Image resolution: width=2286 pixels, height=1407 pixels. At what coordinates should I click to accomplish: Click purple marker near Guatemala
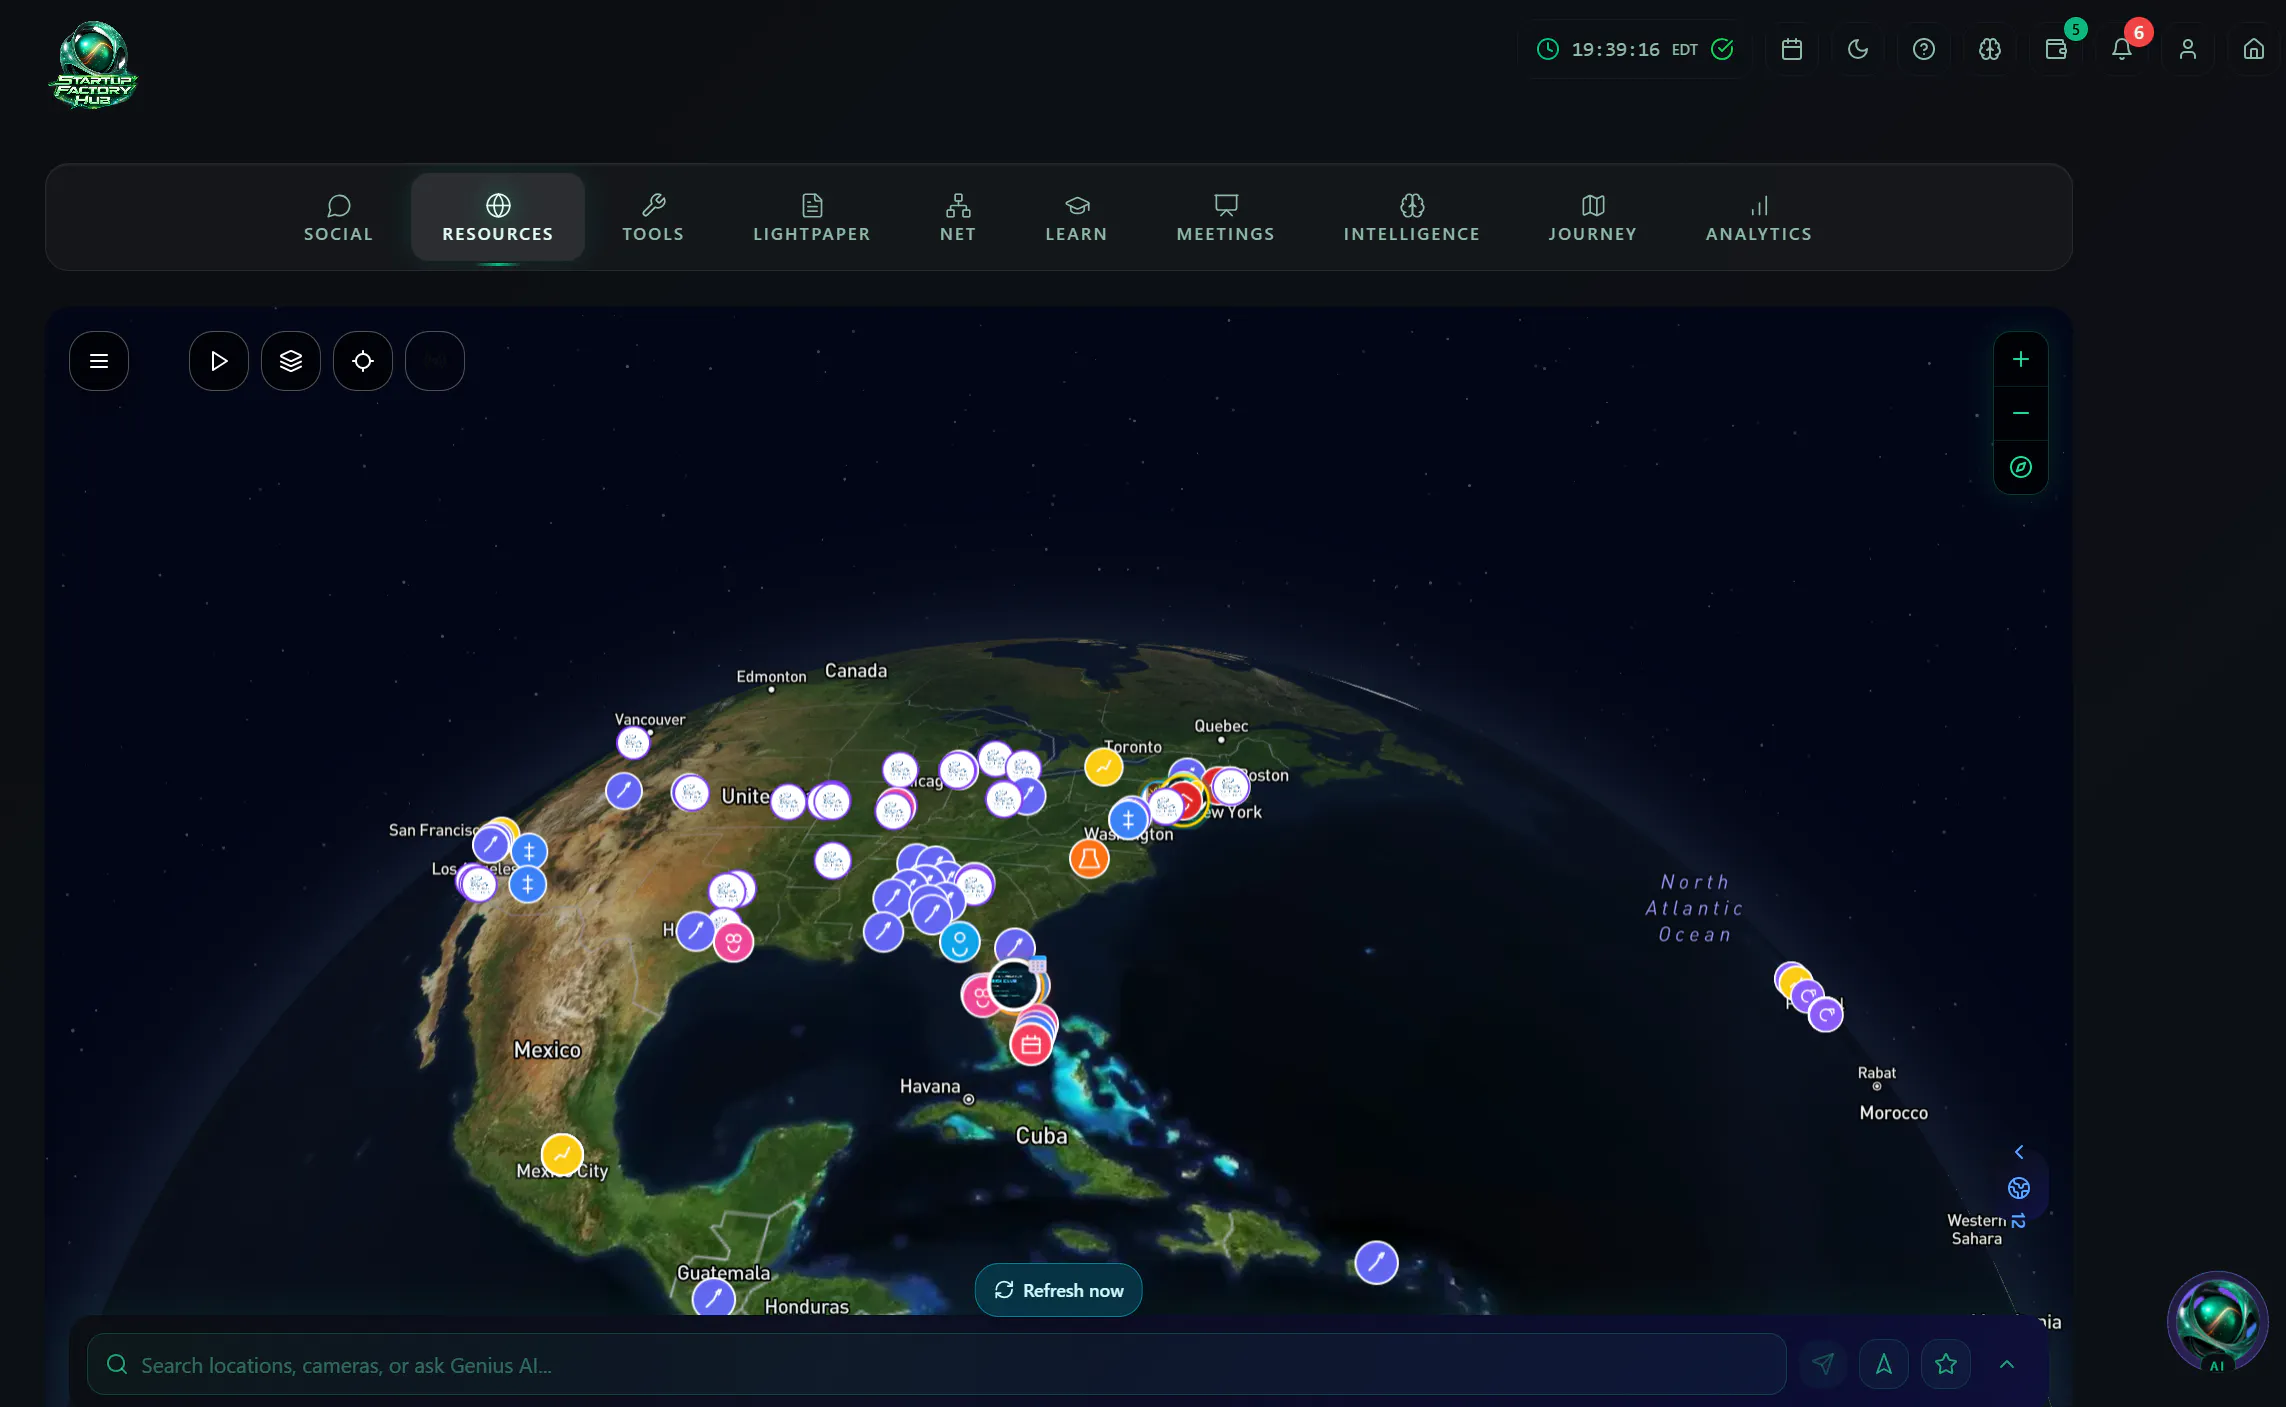pyautogui.click(x=713, y=1298)
